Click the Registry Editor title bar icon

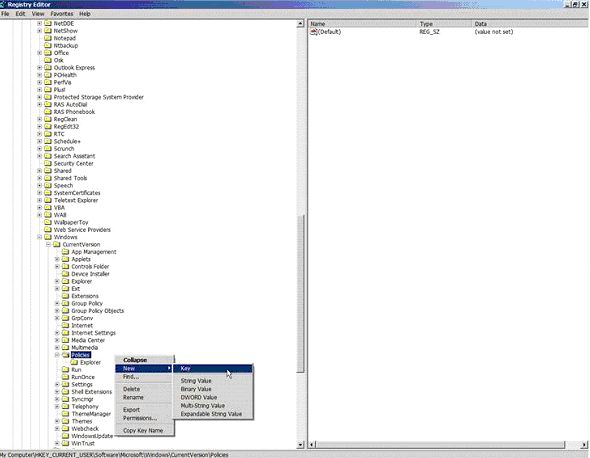[x=2, y=5]
